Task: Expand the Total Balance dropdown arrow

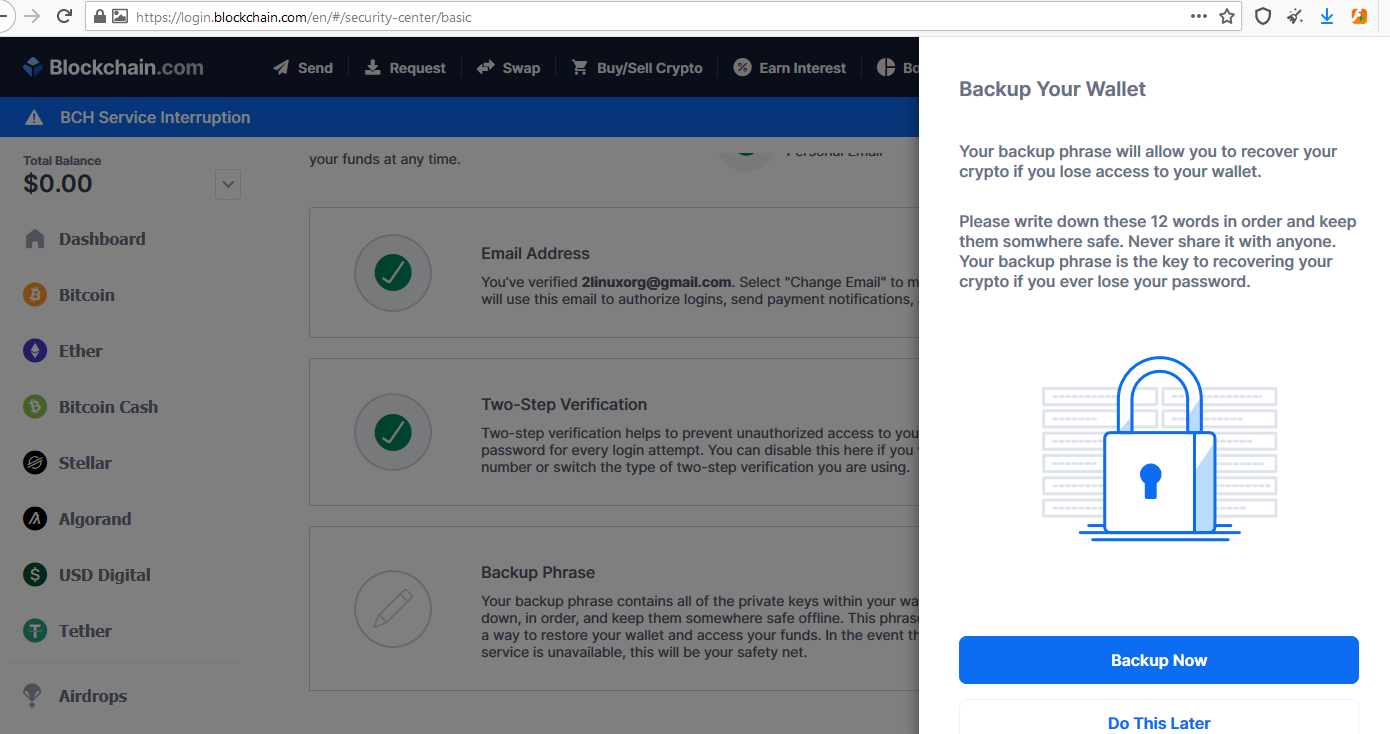Action: 228,184
